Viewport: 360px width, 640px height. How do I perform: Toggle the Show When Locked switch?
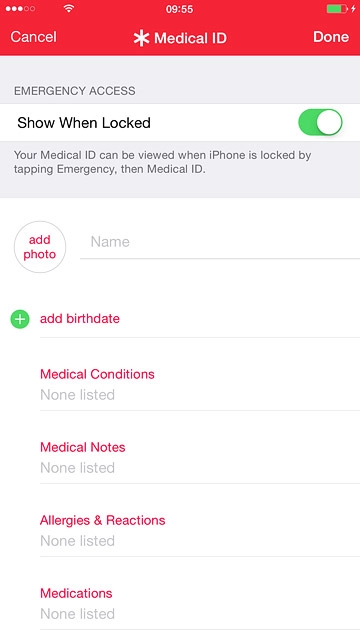pos(320,122)
